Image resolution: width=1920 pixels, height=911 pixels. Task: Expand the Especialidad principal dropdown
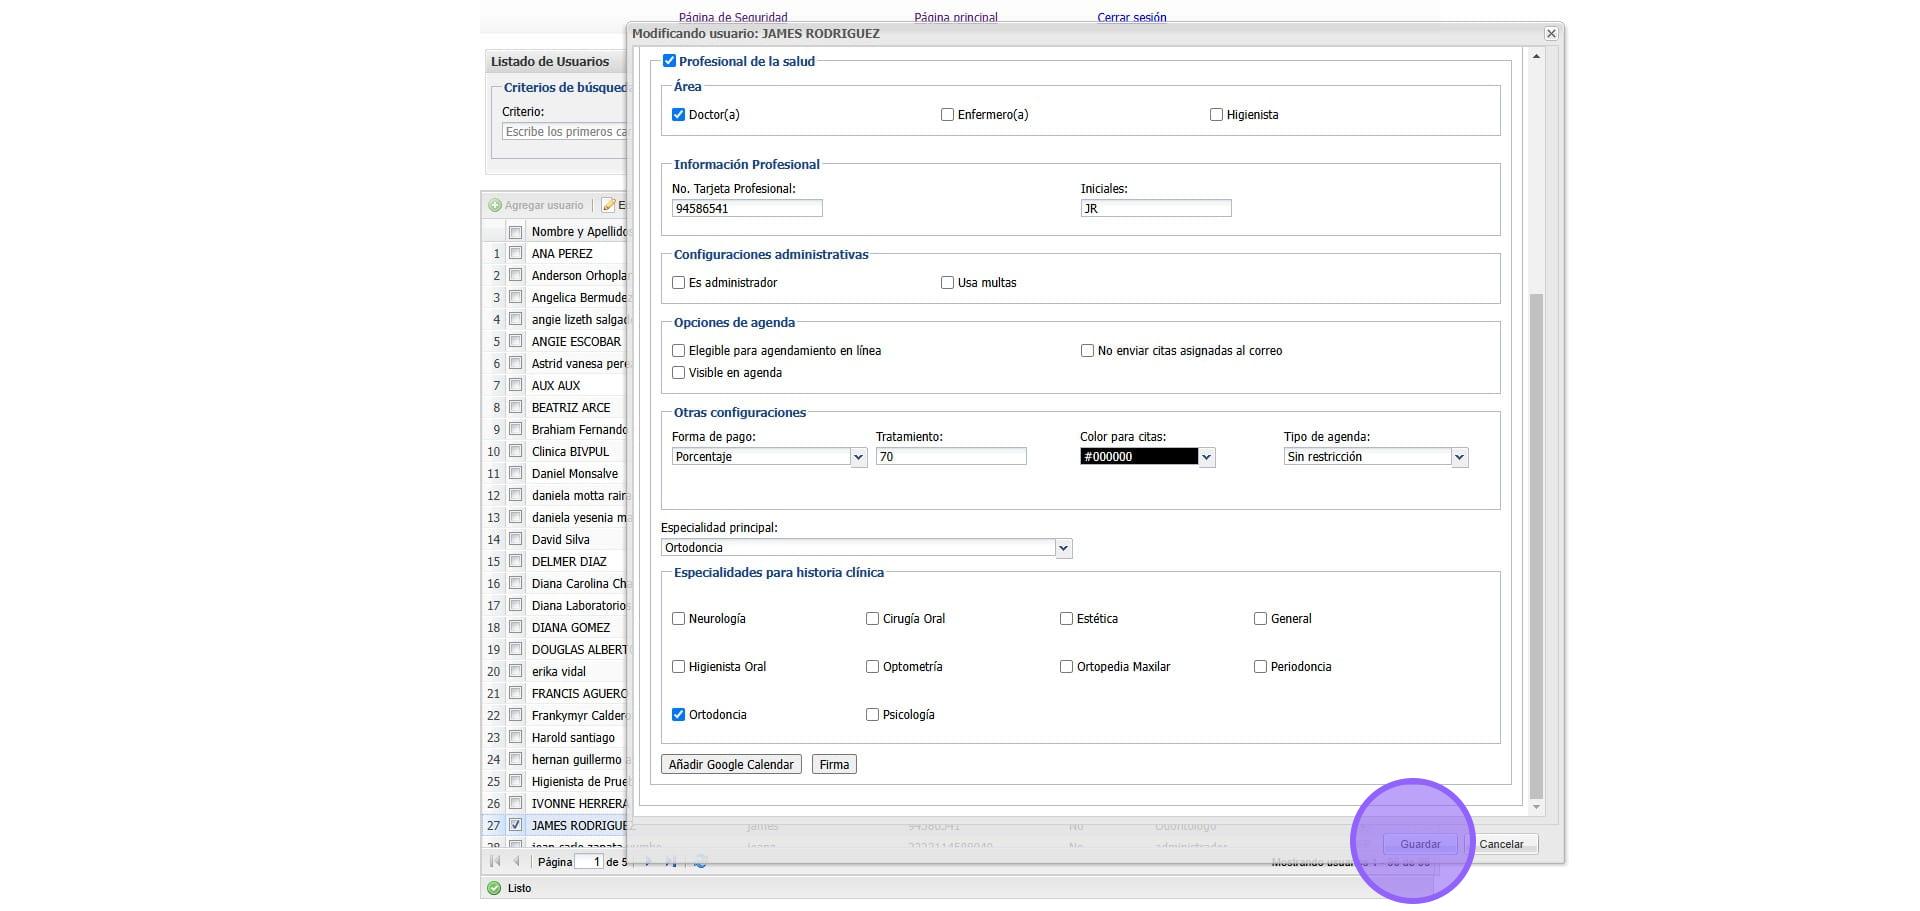(x=1063, y=548)
